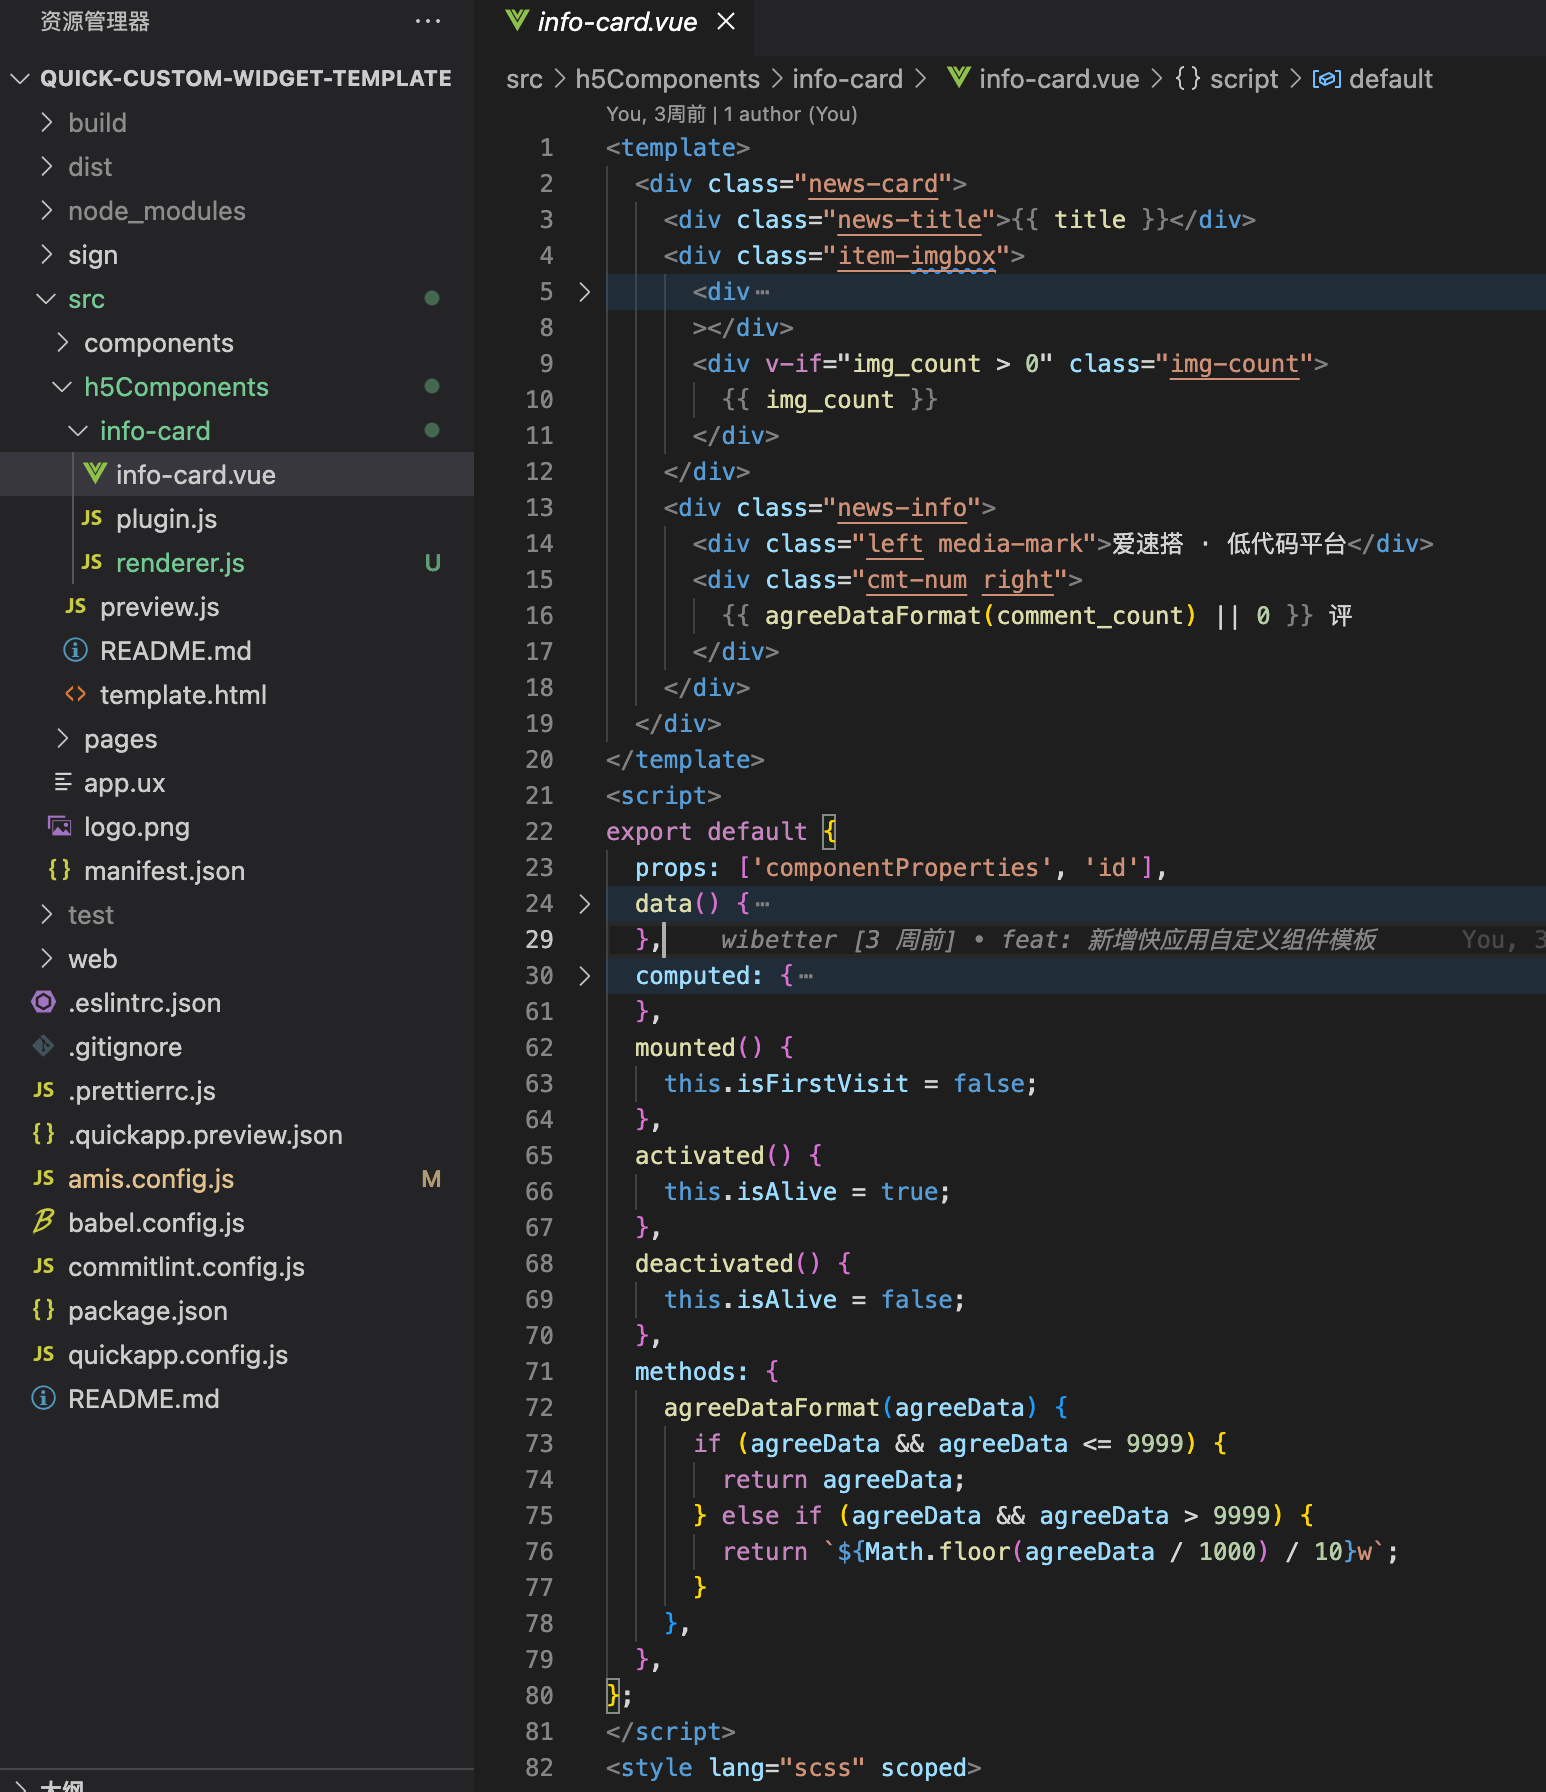
Task: Click the JS icon beside preview.js
Action: pos(76,606)
